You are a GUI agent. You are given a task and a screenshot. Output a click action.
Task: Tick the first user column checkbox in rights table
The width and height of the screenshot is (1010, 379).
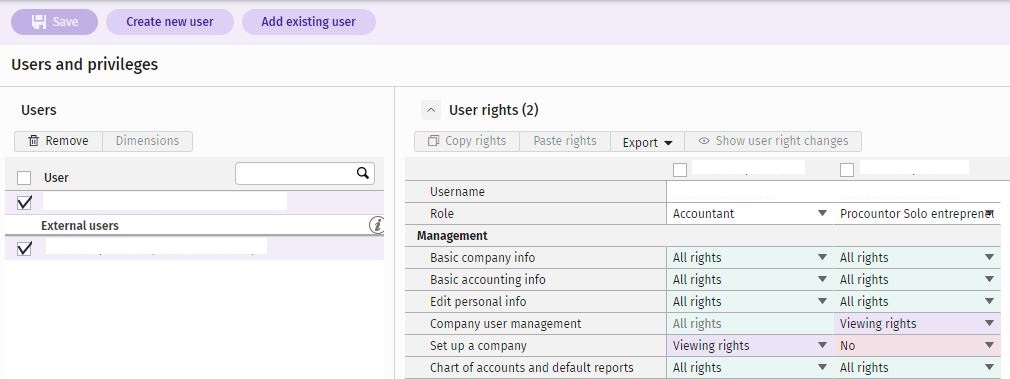(680, 170)
